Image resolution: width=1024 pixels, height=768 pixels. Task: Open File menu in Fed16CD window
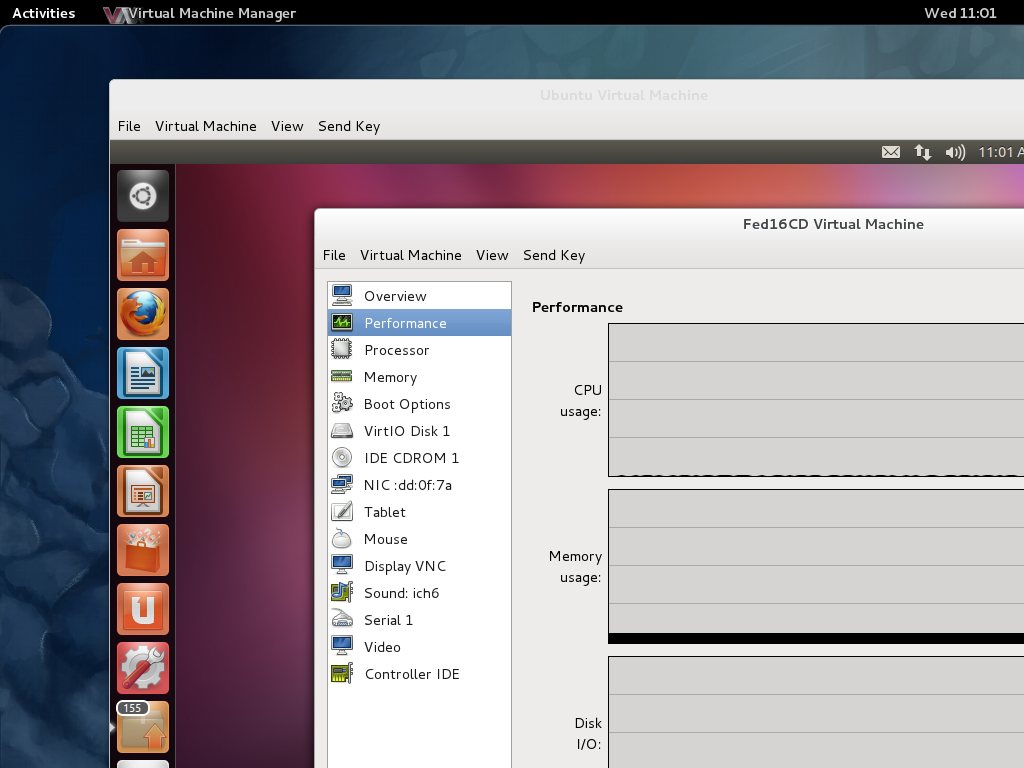click(x=334, y=255)
